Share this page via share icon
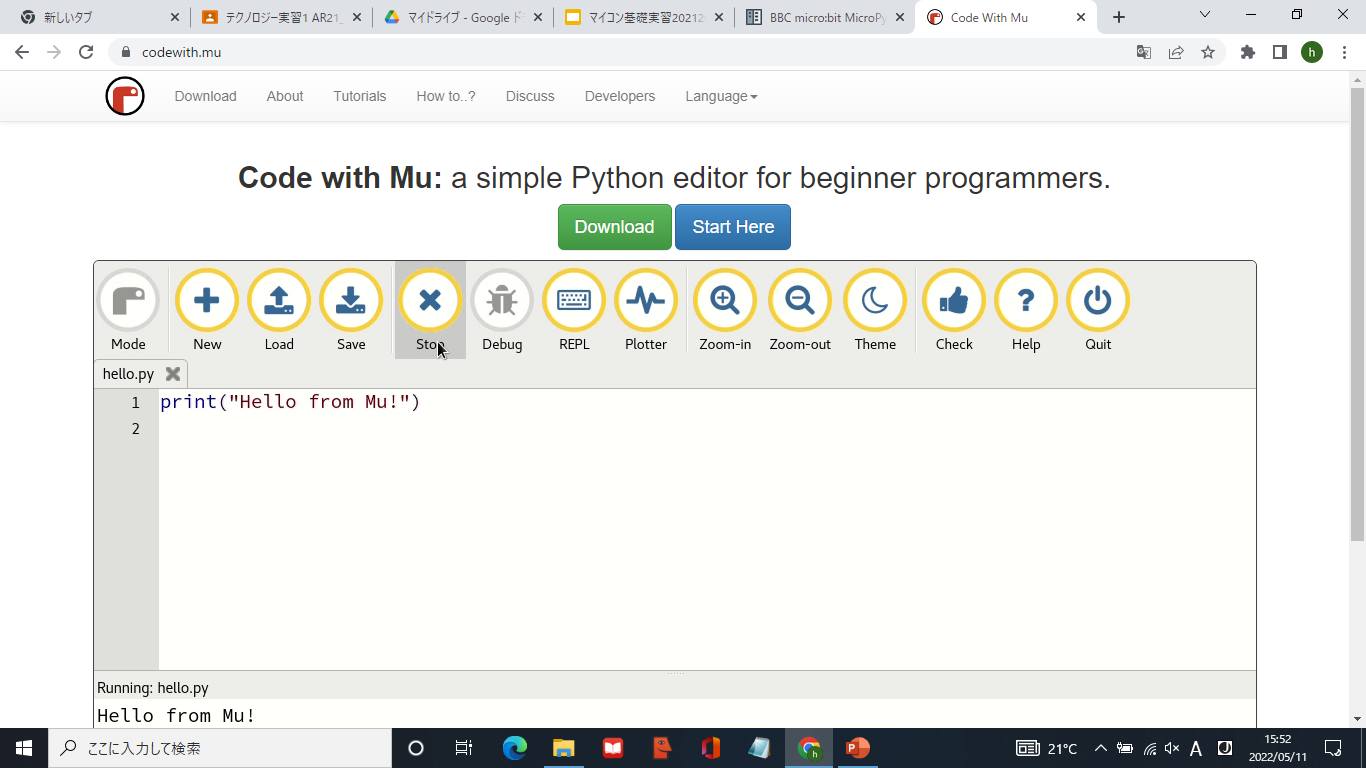The width and height of the screenshot is (1366, 768). [x=1176, y=52]
